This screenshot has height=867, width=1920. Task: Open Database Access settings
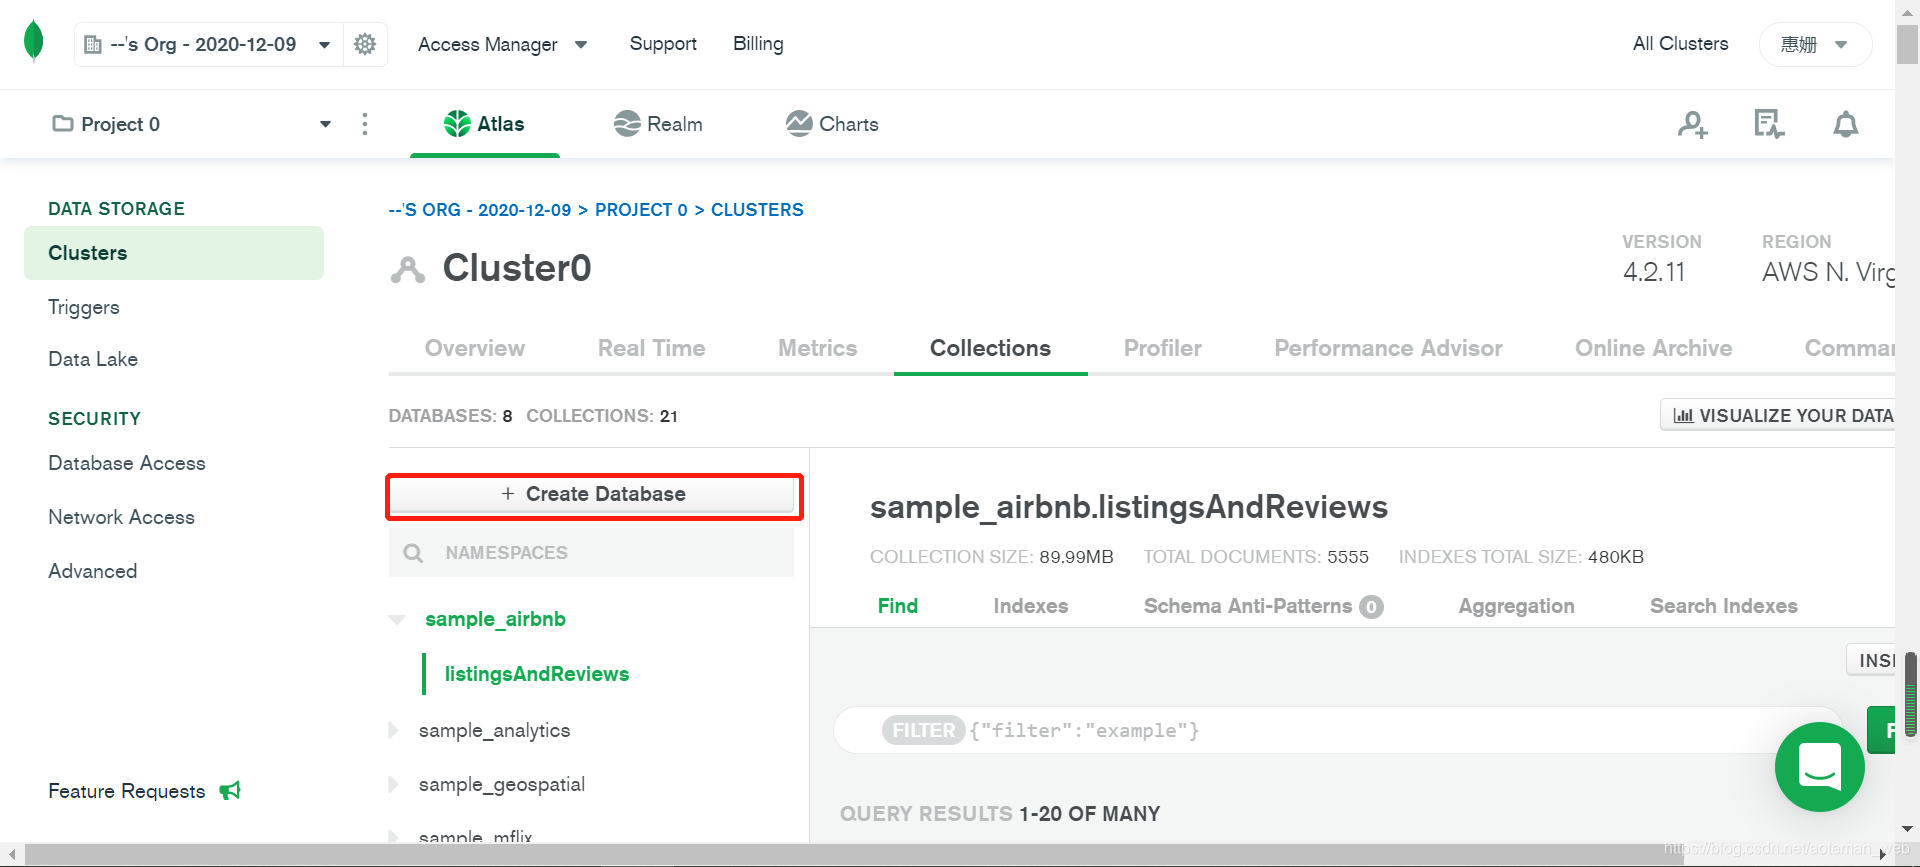click(x=127, y=463)
